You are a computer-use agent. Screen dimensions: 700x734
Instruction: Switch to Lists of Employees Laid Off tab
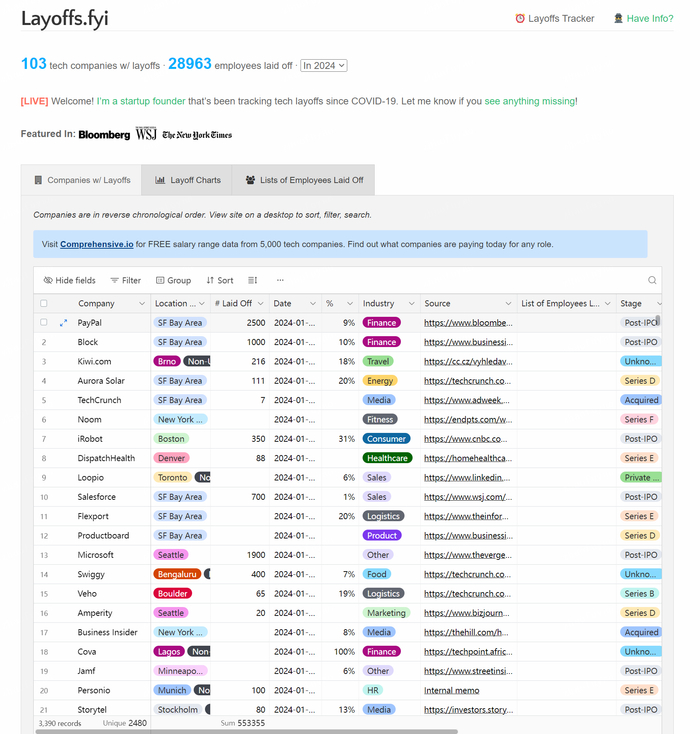(303, 180)
